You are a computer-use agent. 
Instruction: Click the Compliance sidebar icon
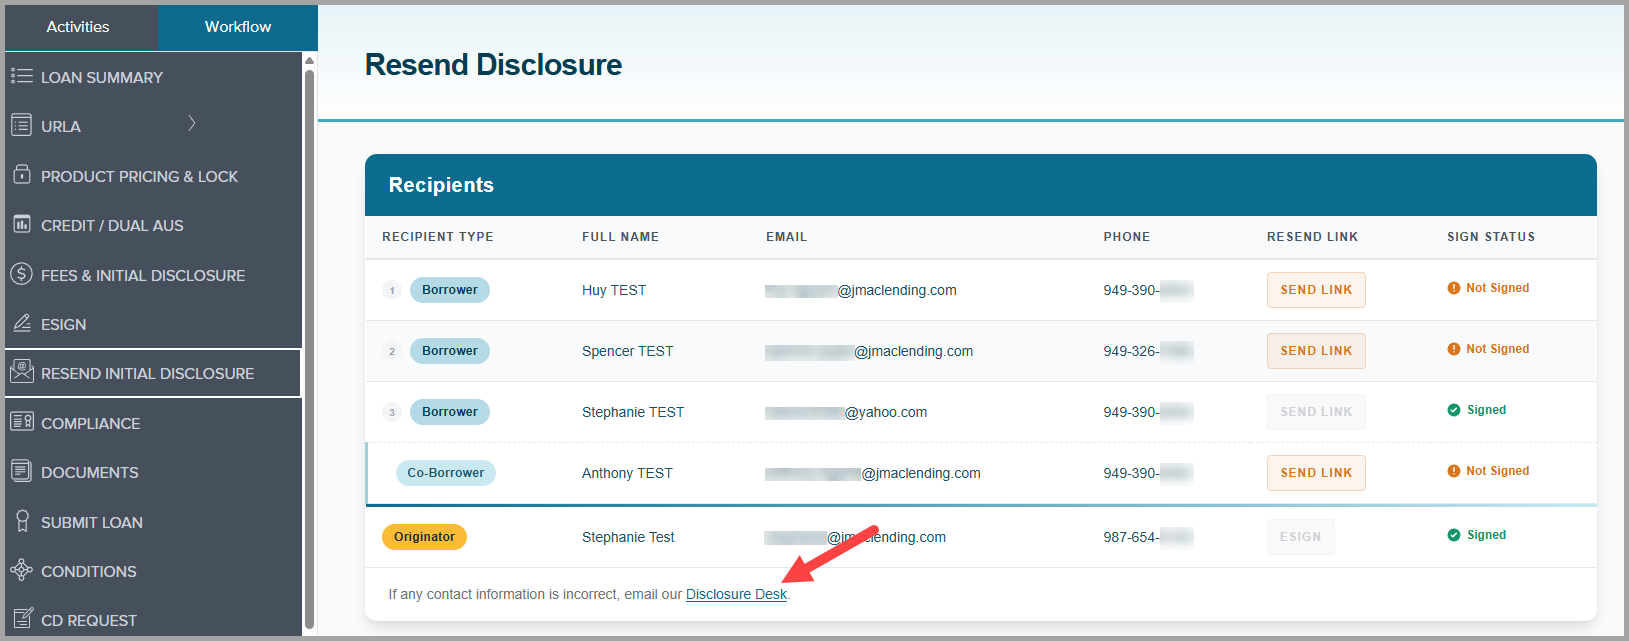pyautogui.click(x=21, y=421)
